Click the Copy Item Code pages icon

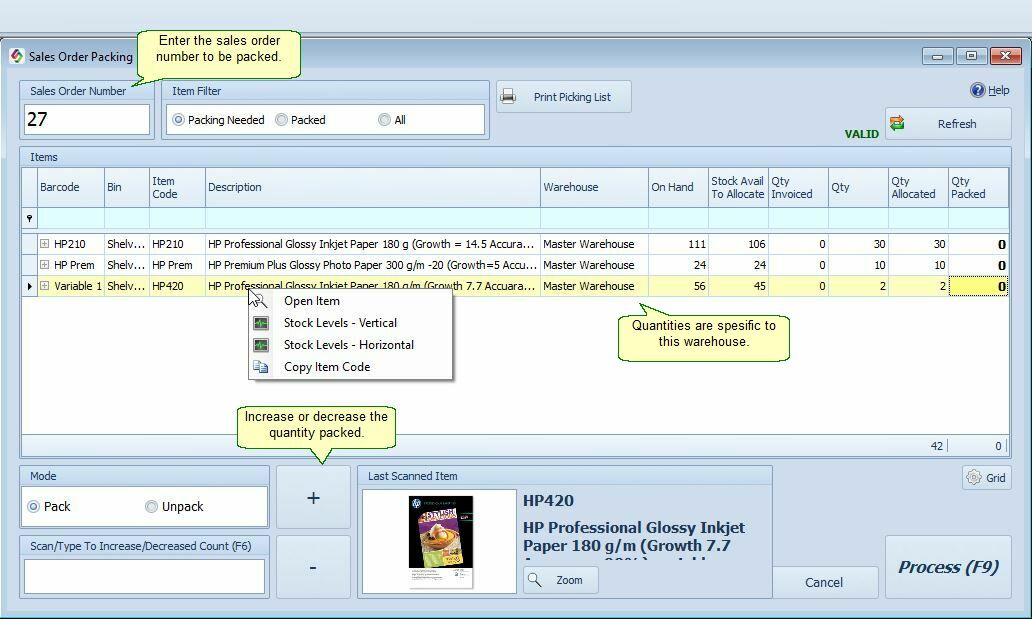pos(261,367)
